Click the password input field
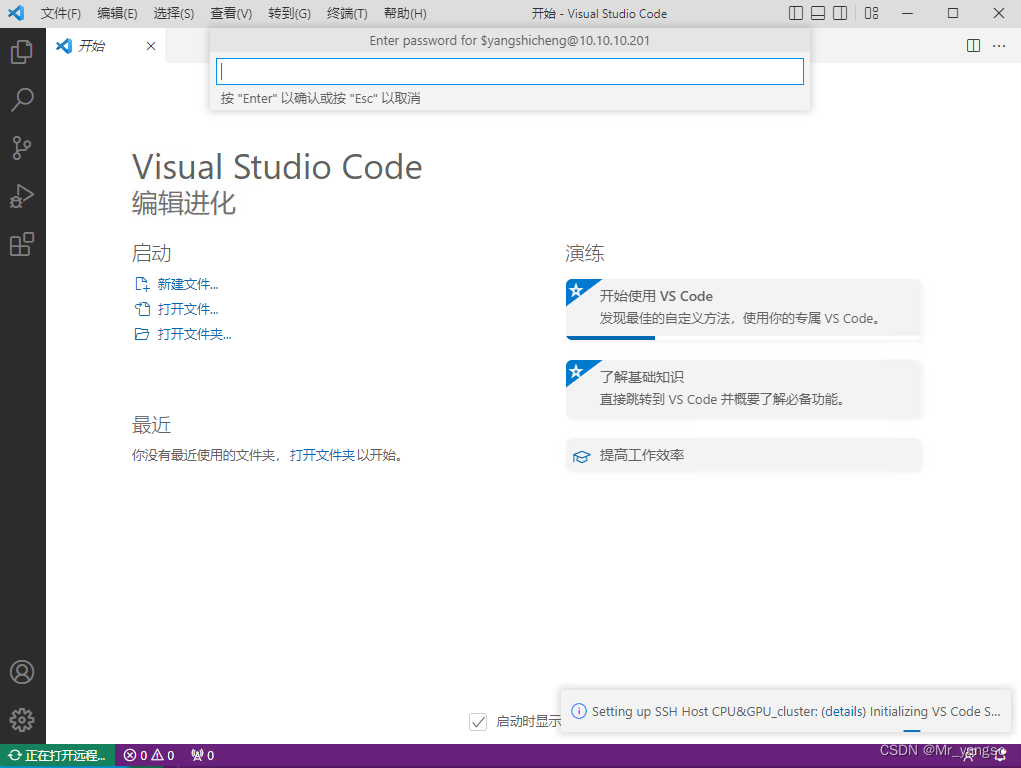This screenshot has width=1021, height=768. 510,71
